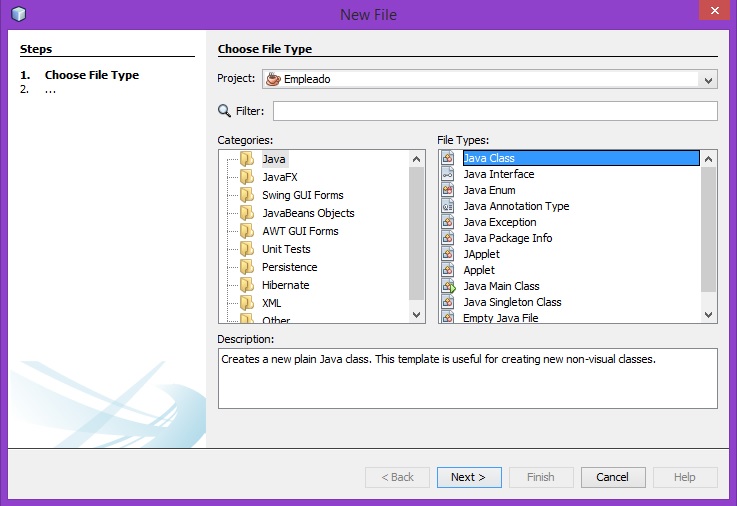Screen dimensions: 737x506
Task: Click the Java Main Class icon
Action: [448, 286]
